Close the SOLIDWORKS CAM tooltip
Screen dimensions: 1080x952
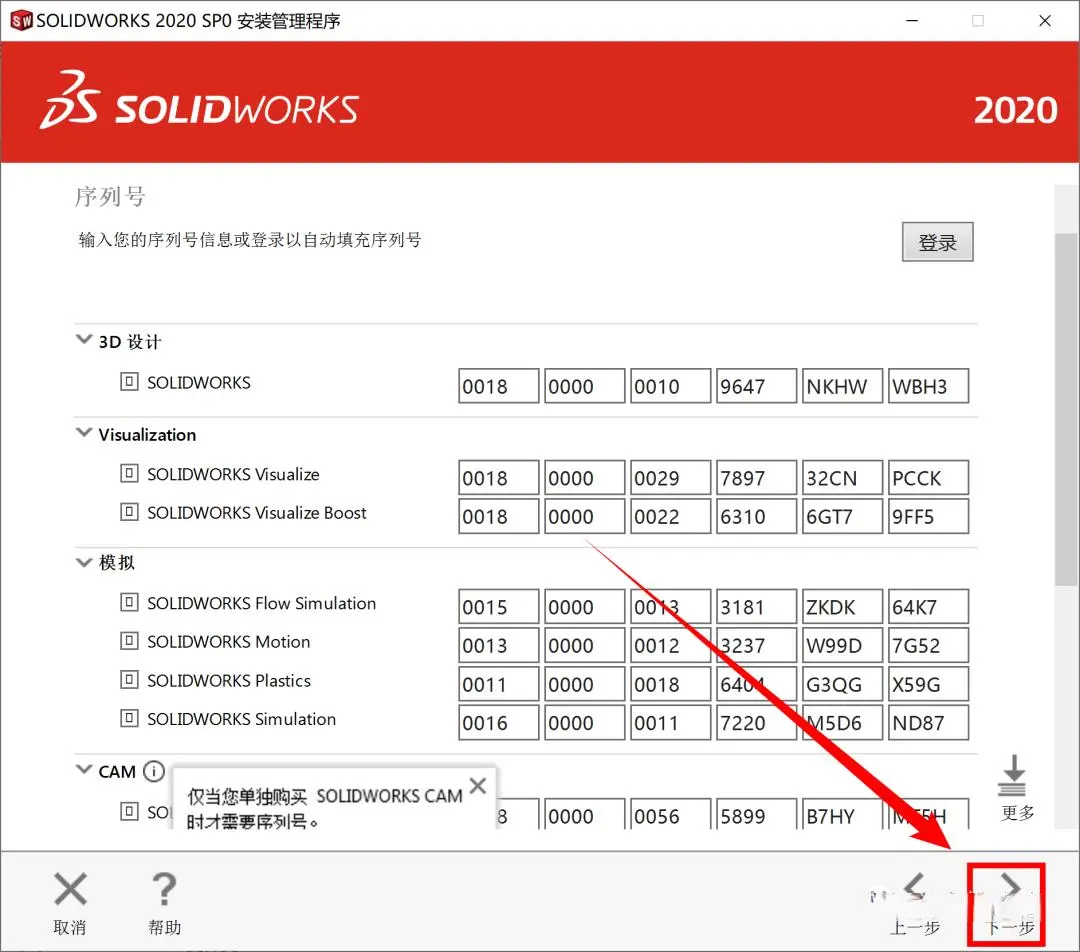point(477,785)
